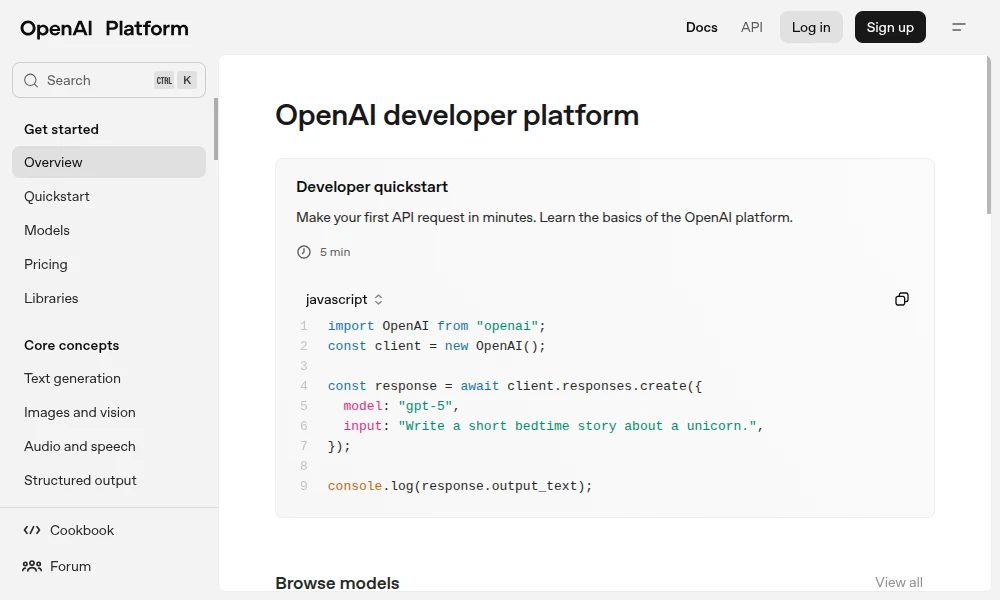Switch to the API tab

[752, 27]
